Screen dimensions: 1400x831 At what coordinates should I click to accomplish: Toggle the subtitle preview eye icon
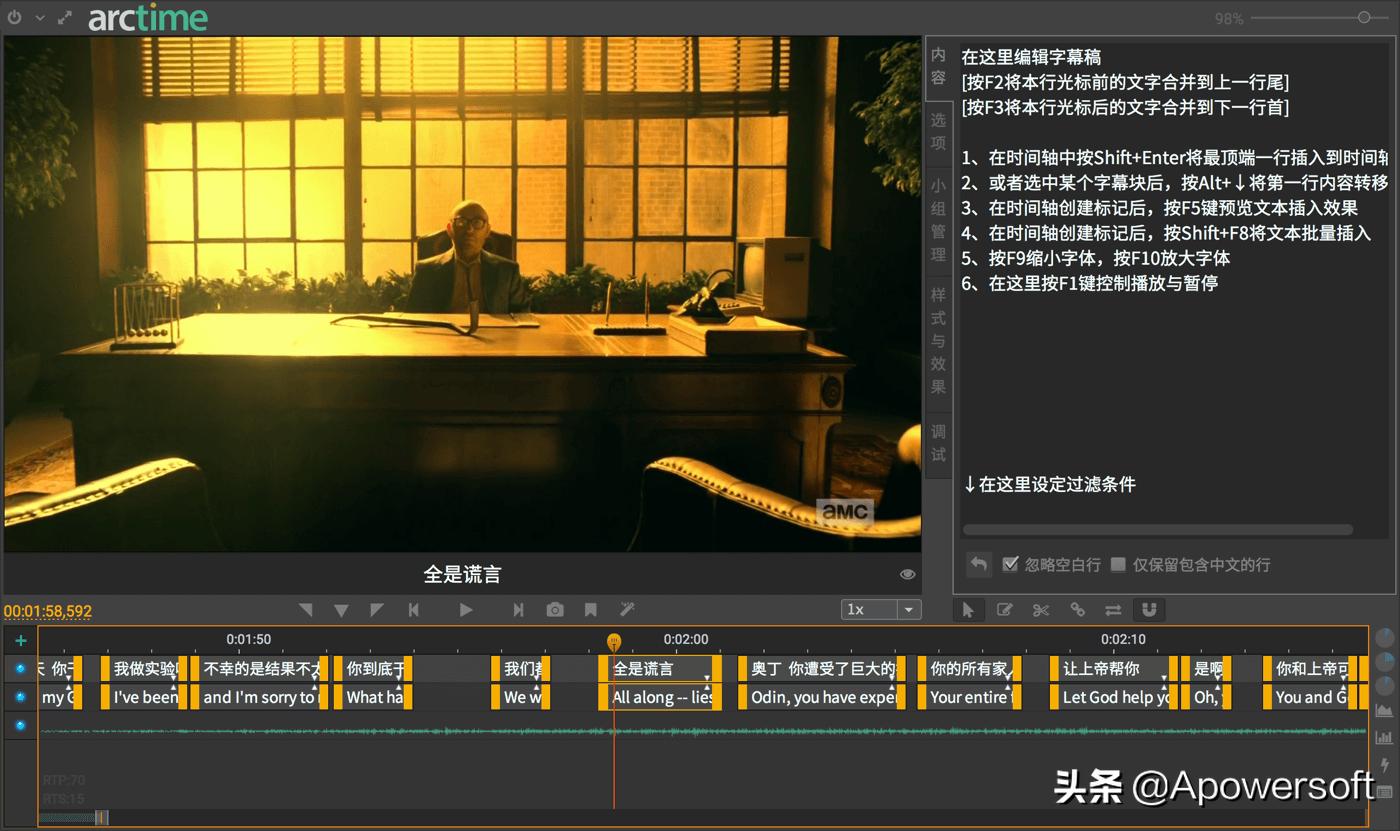tap(907, 573)
